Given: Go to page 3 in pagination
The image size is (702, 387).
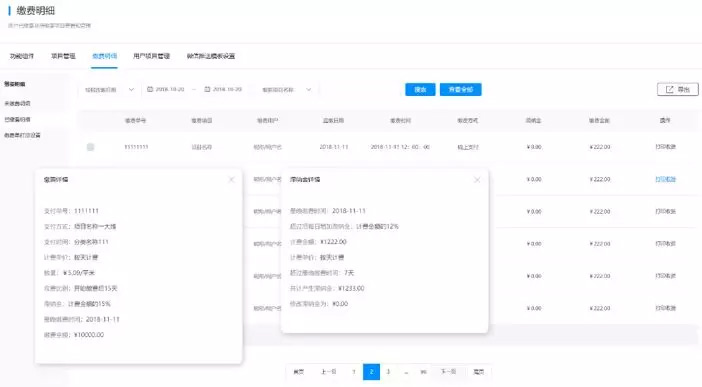Looking at the screenshot, I should coord(388,372).
